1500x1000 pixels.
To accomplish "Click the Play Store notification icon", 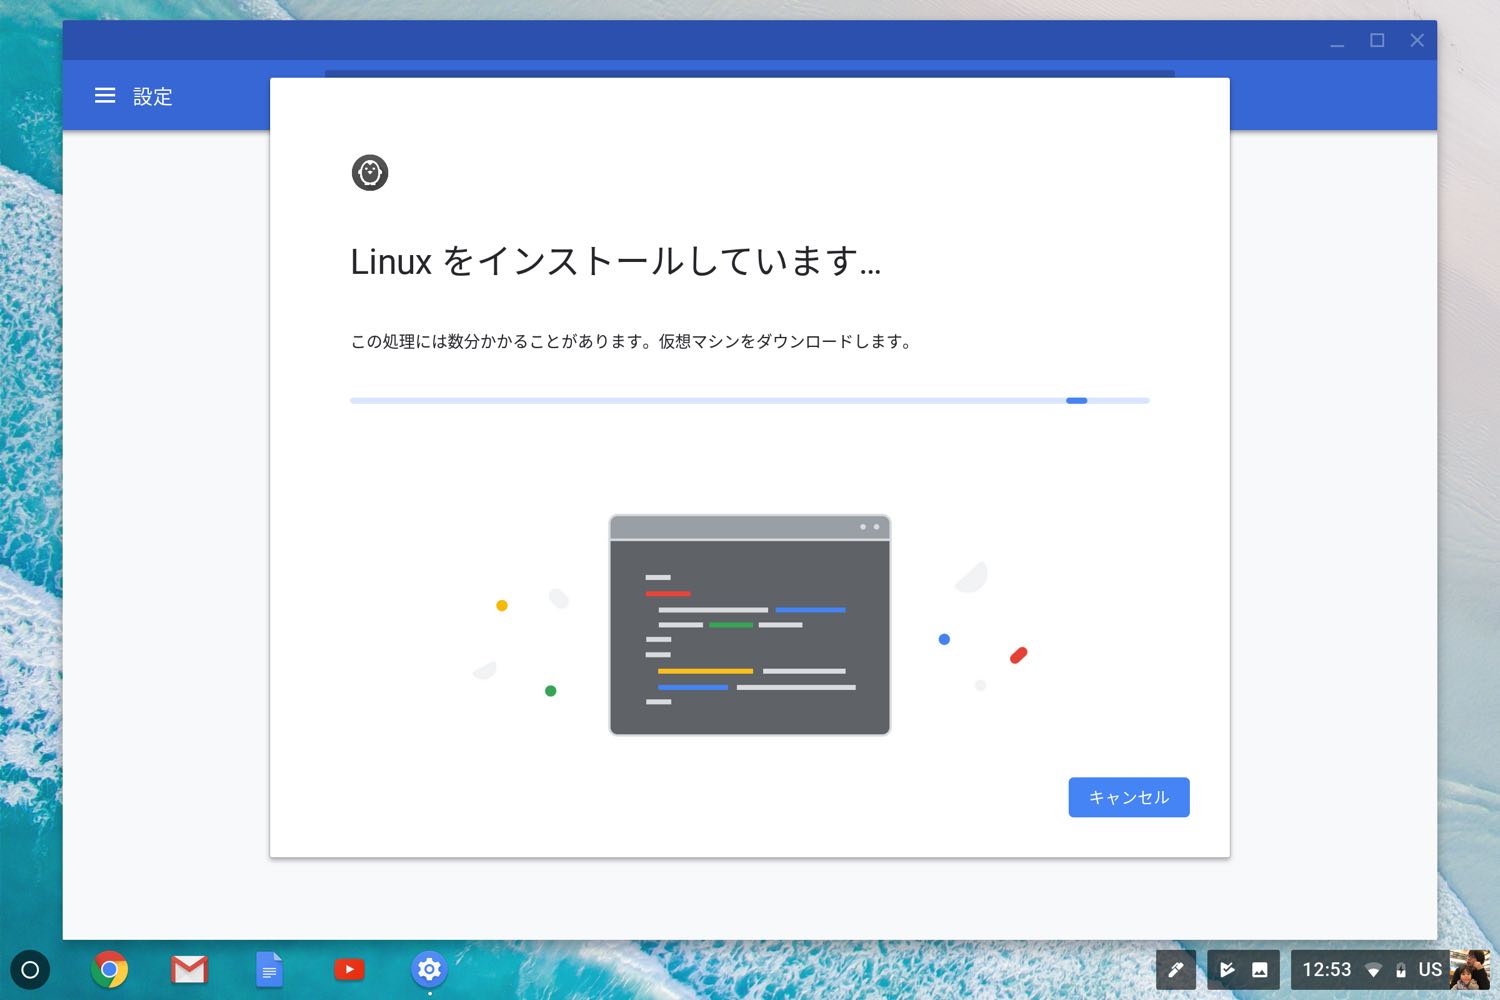I will click(x=1226, y=969).
